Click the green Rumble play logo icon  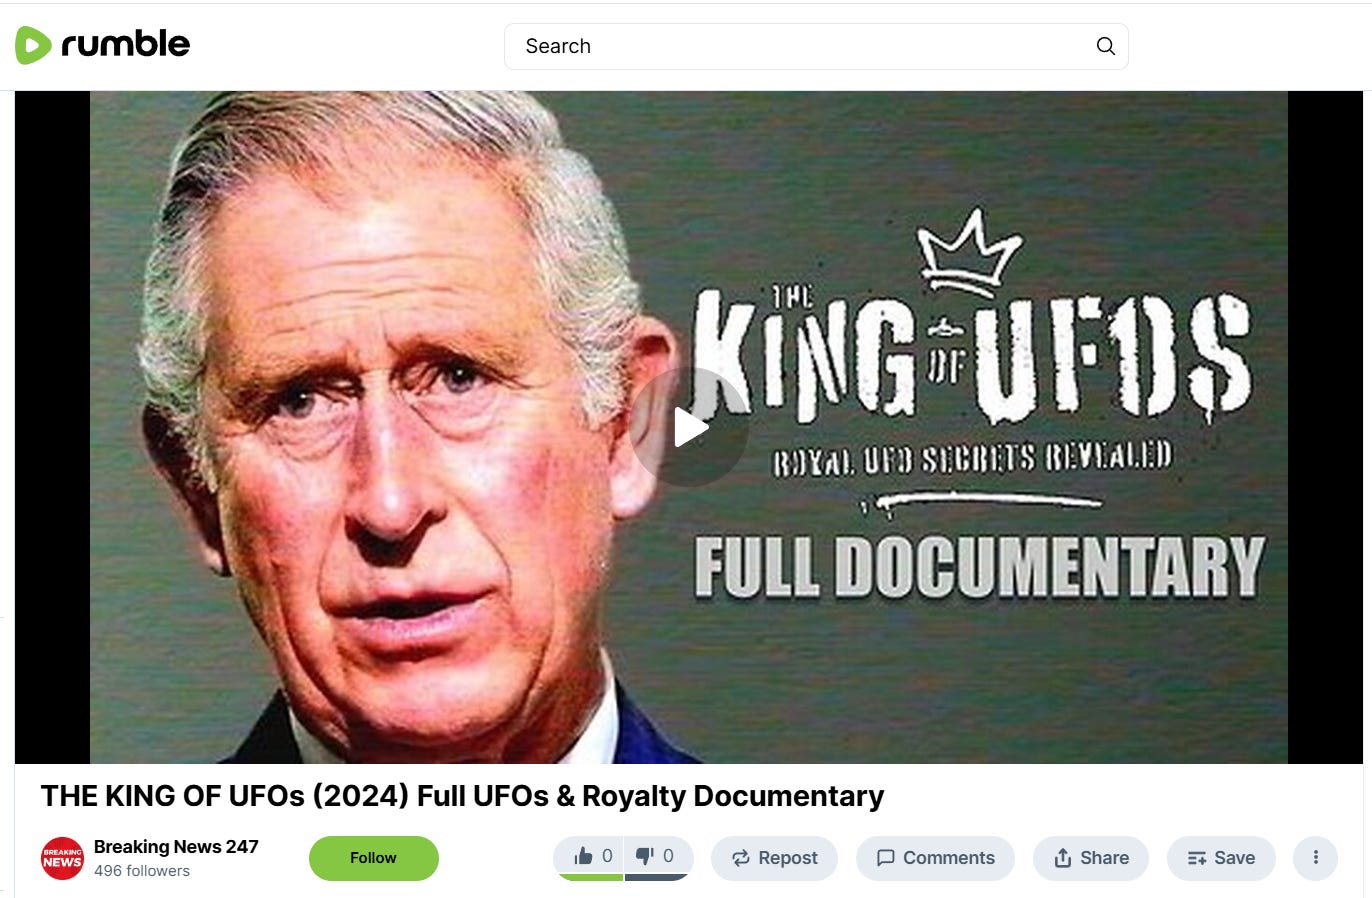[33, 45]
